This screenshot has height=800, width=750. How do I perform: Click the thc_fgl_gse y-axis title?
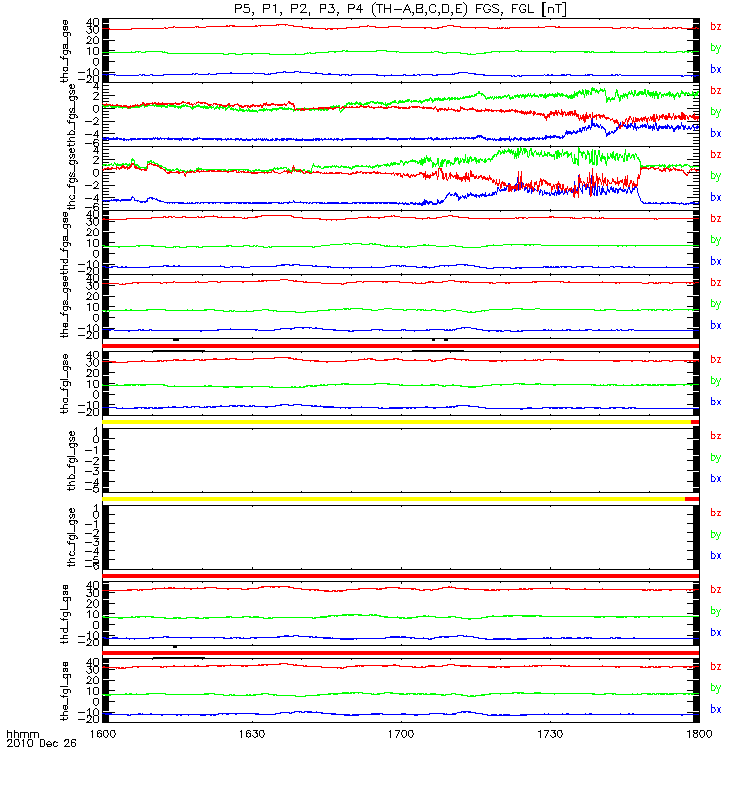pyautogui.click(x=71, y=537)
